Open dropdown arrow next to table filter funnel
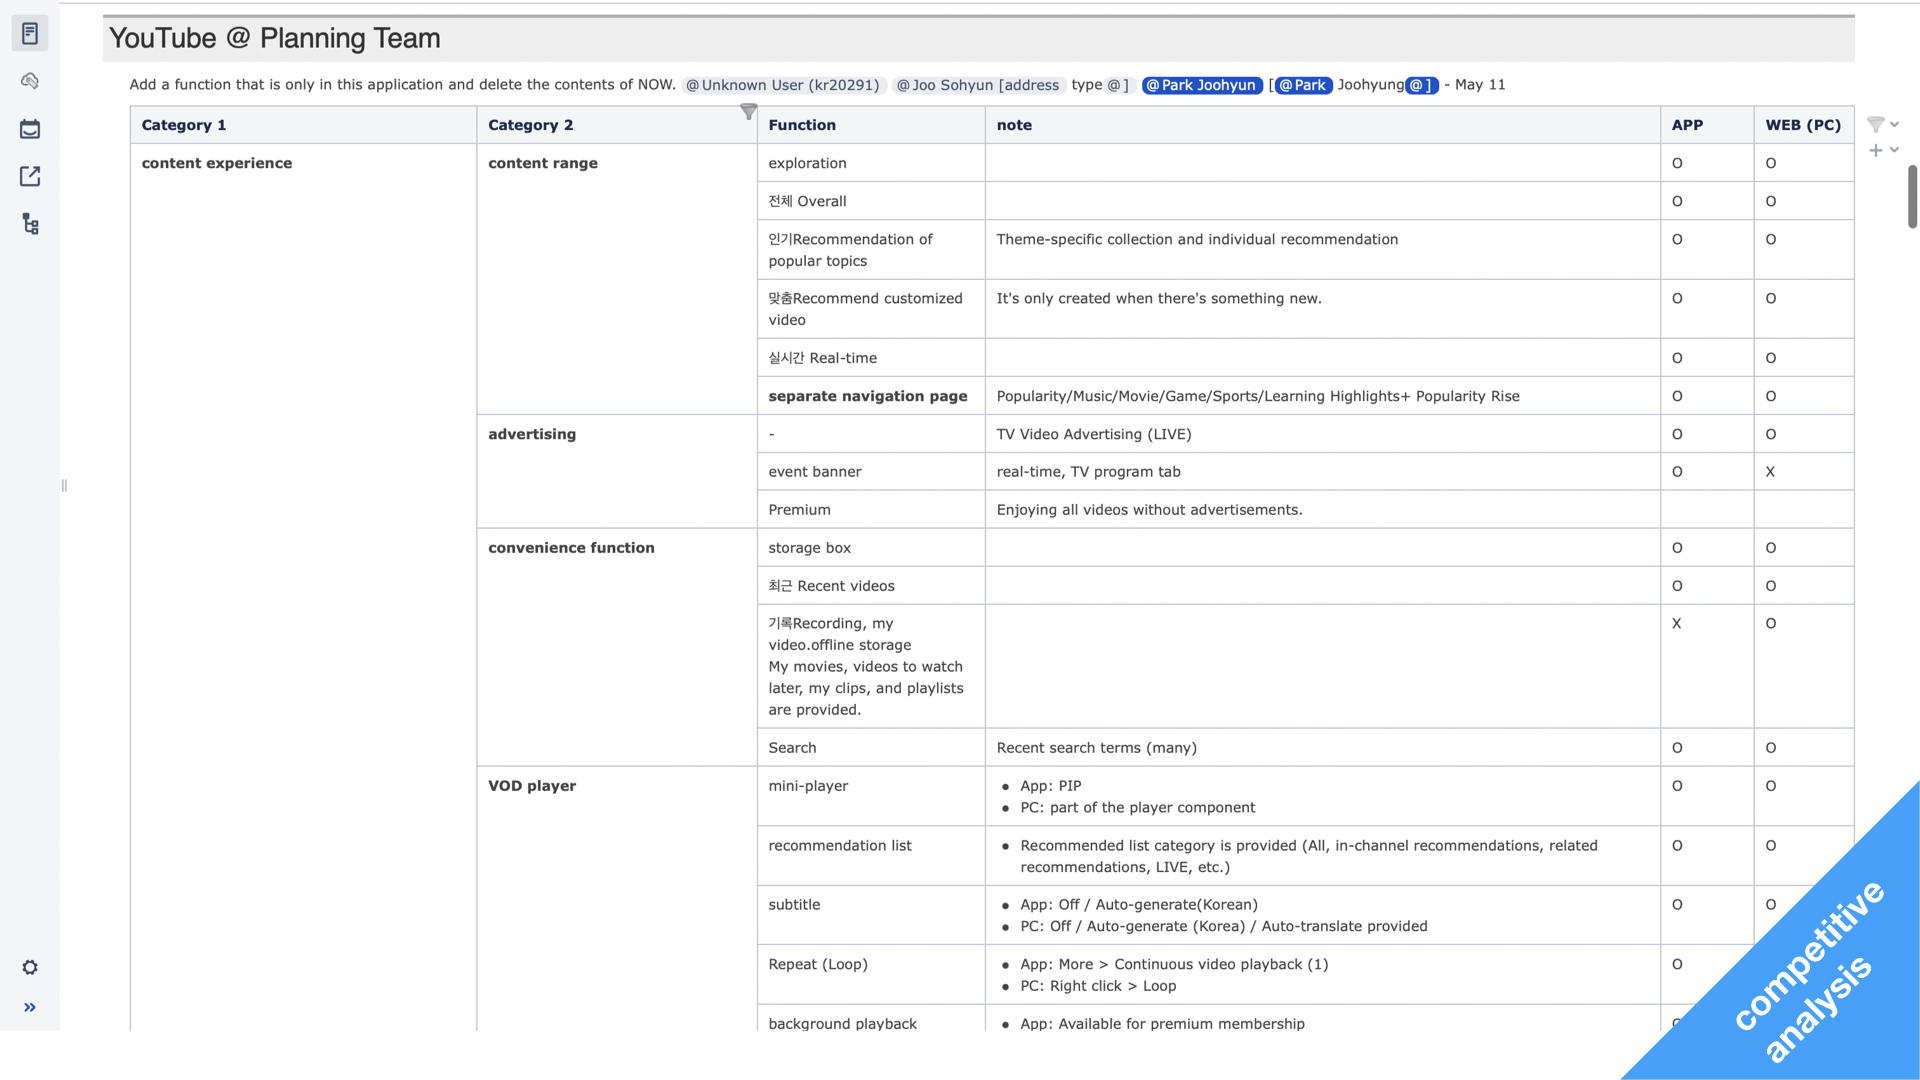1920x1080 pixels. coord(1895,124)
